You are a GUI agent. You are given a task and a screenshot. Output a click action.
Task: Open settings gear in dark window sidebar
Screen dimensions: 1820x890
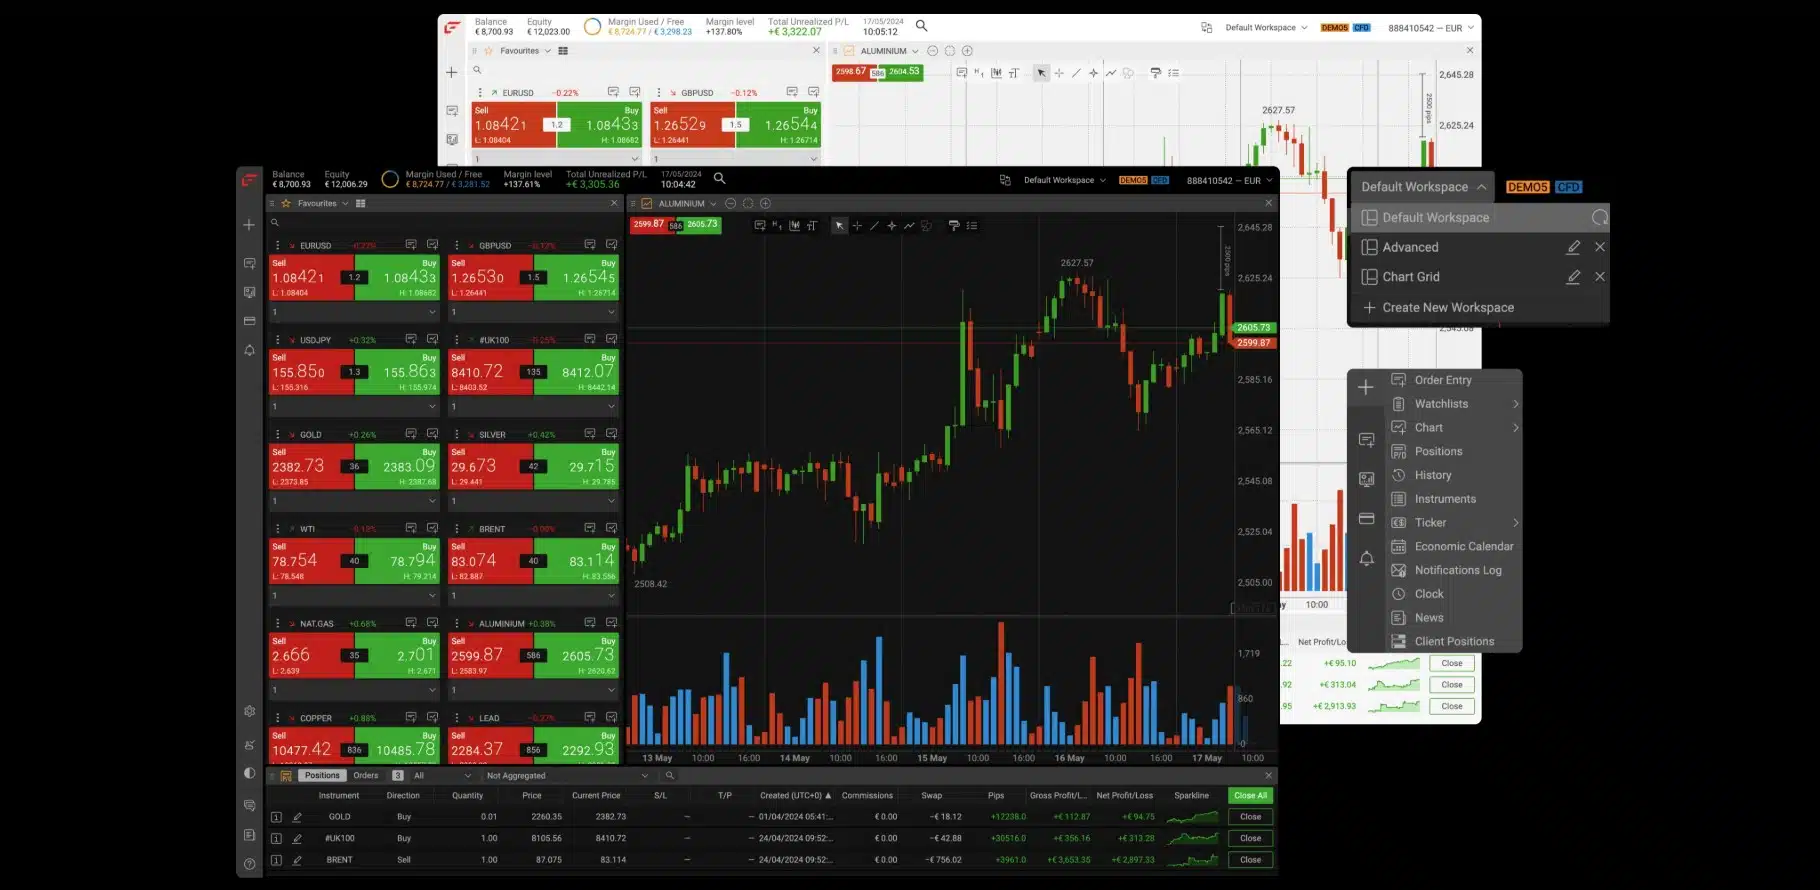point(249,711)
